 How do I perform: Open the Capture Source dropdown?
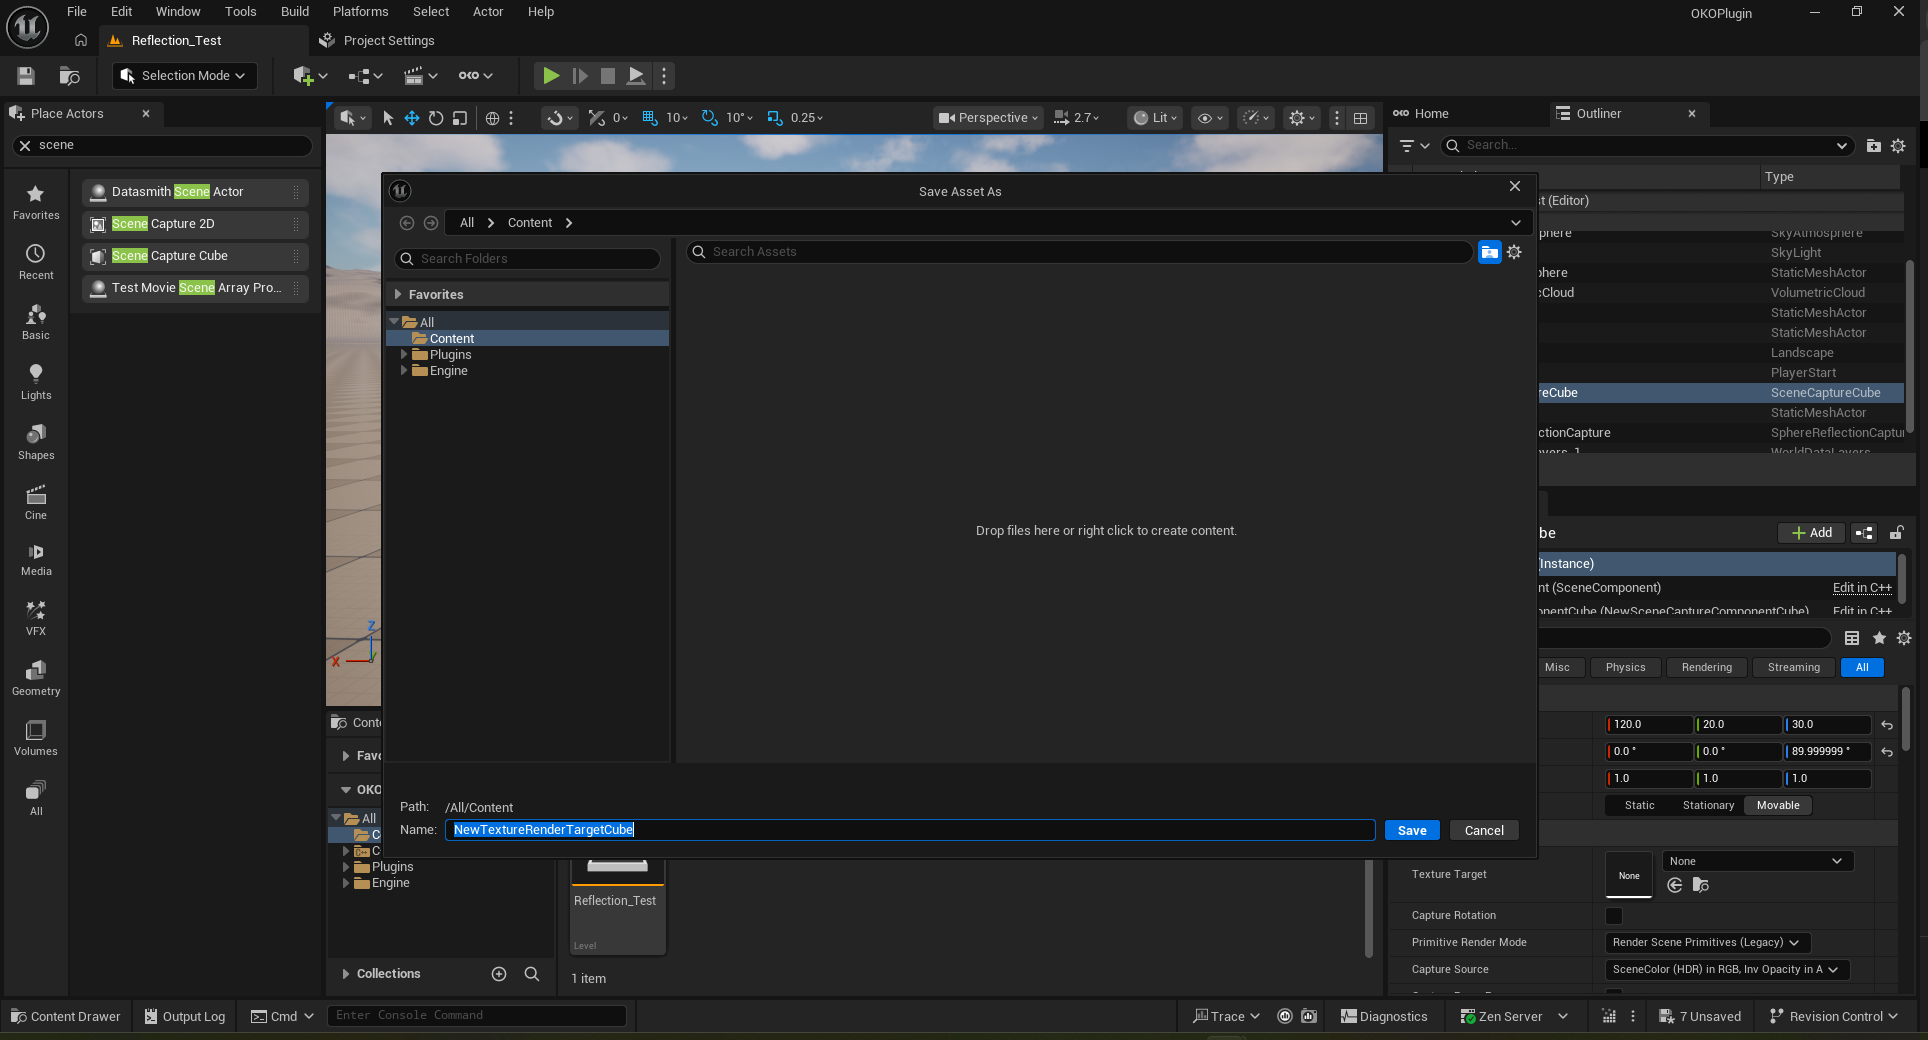[1727, 970]
